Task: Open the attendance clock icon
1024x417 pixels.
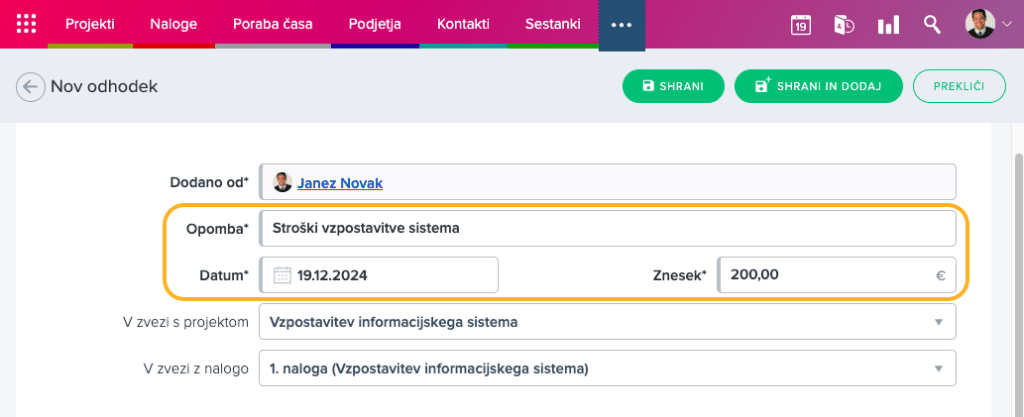Action: pos(844,25)
